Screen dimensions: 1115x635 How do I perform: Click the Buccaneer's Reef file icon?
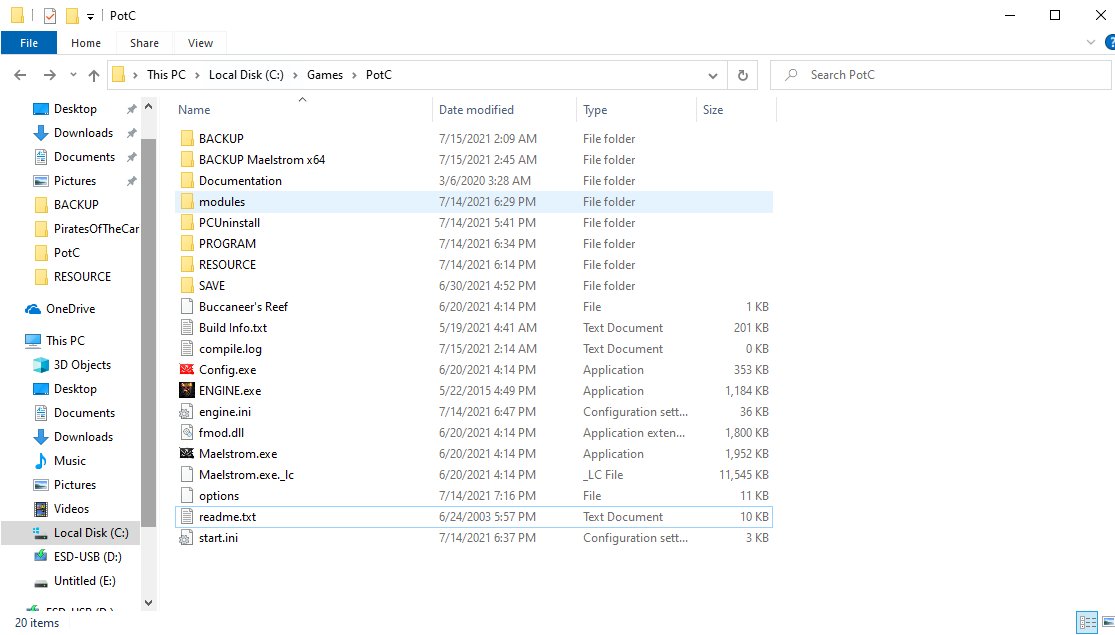point(187,306)
